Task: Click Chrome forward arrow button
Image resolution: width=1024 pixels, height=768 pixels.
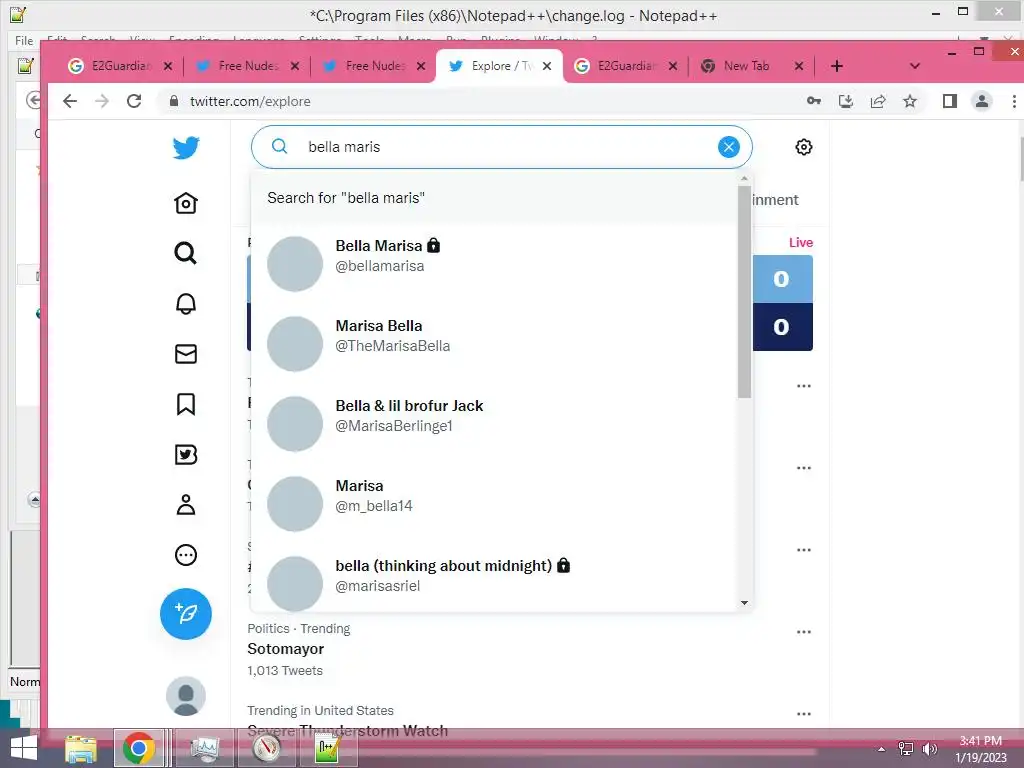Action: (102, 101)
